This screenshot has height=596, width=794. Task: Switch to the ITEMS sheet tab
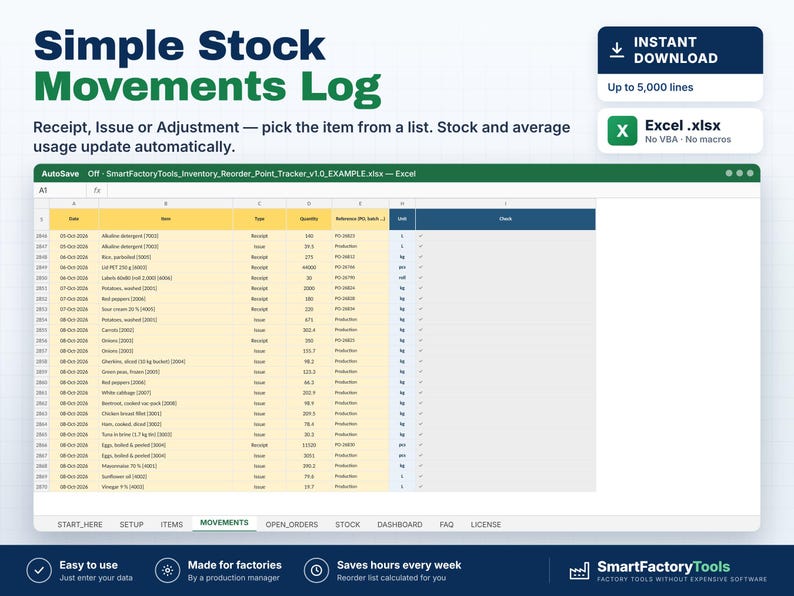(x=172, y=525)
